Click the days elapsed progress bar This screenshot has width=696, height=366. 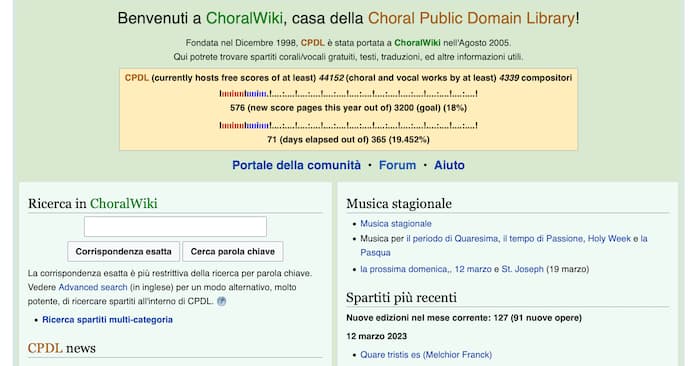348,125
